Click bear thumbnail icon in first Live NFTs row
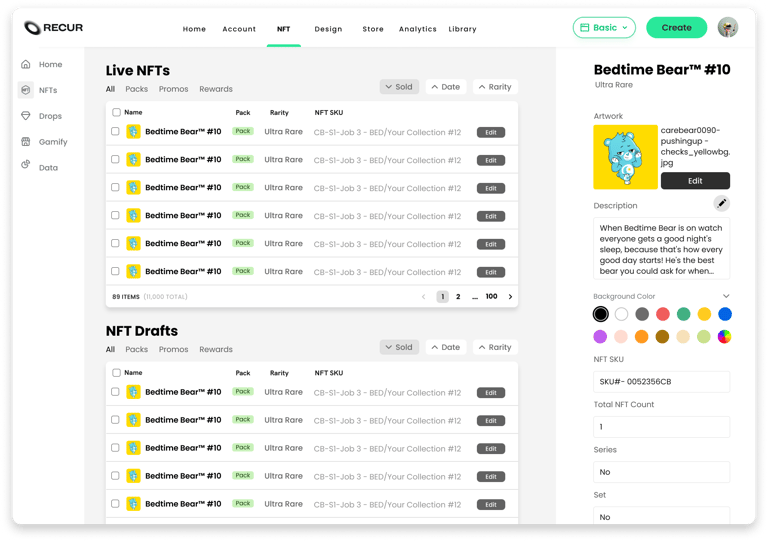Viewport: 768px width, 541px height. 133,132
